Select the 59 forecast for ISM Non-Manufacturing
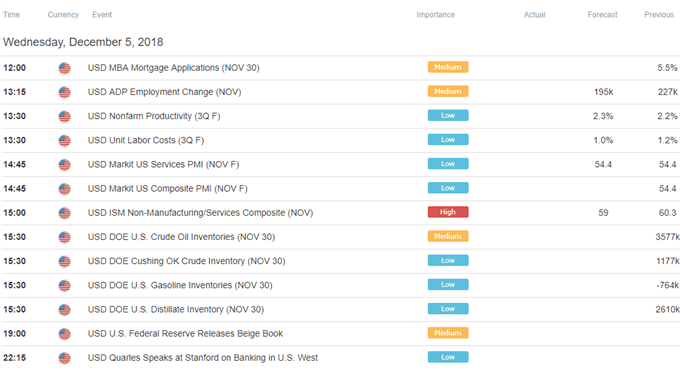Viewport: 680px width, 372px height. (x=603, y=213)
